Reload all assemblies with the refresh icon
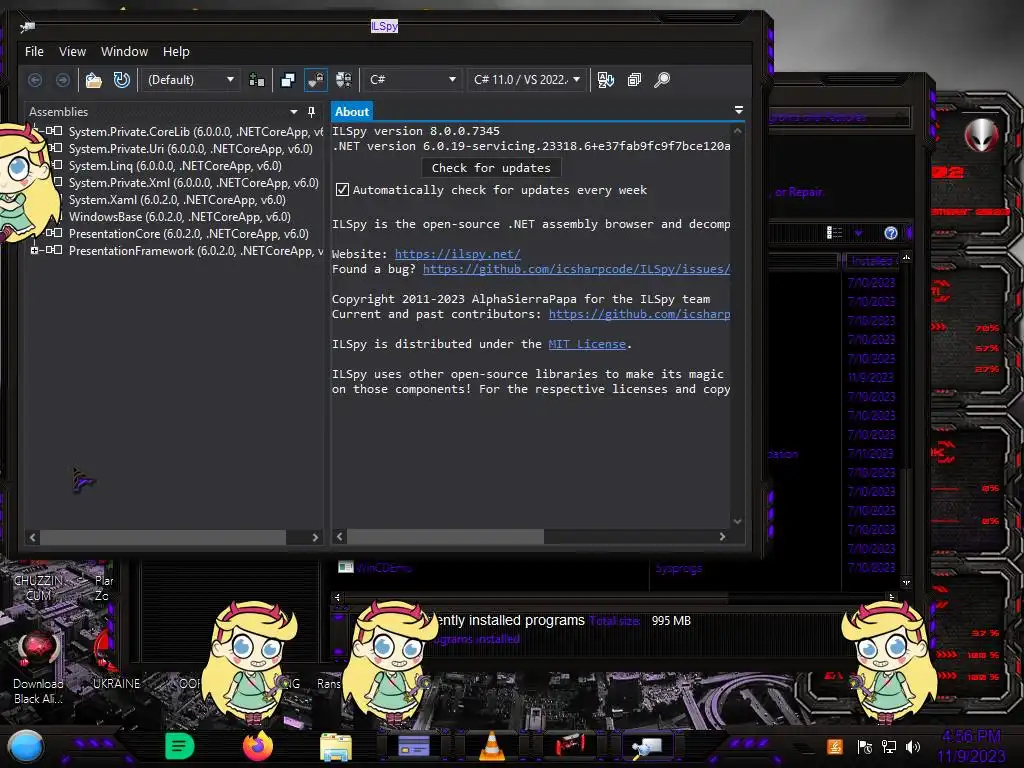Image resolution: width=1024 pixels, height=768 pixels. coord(121,80)
